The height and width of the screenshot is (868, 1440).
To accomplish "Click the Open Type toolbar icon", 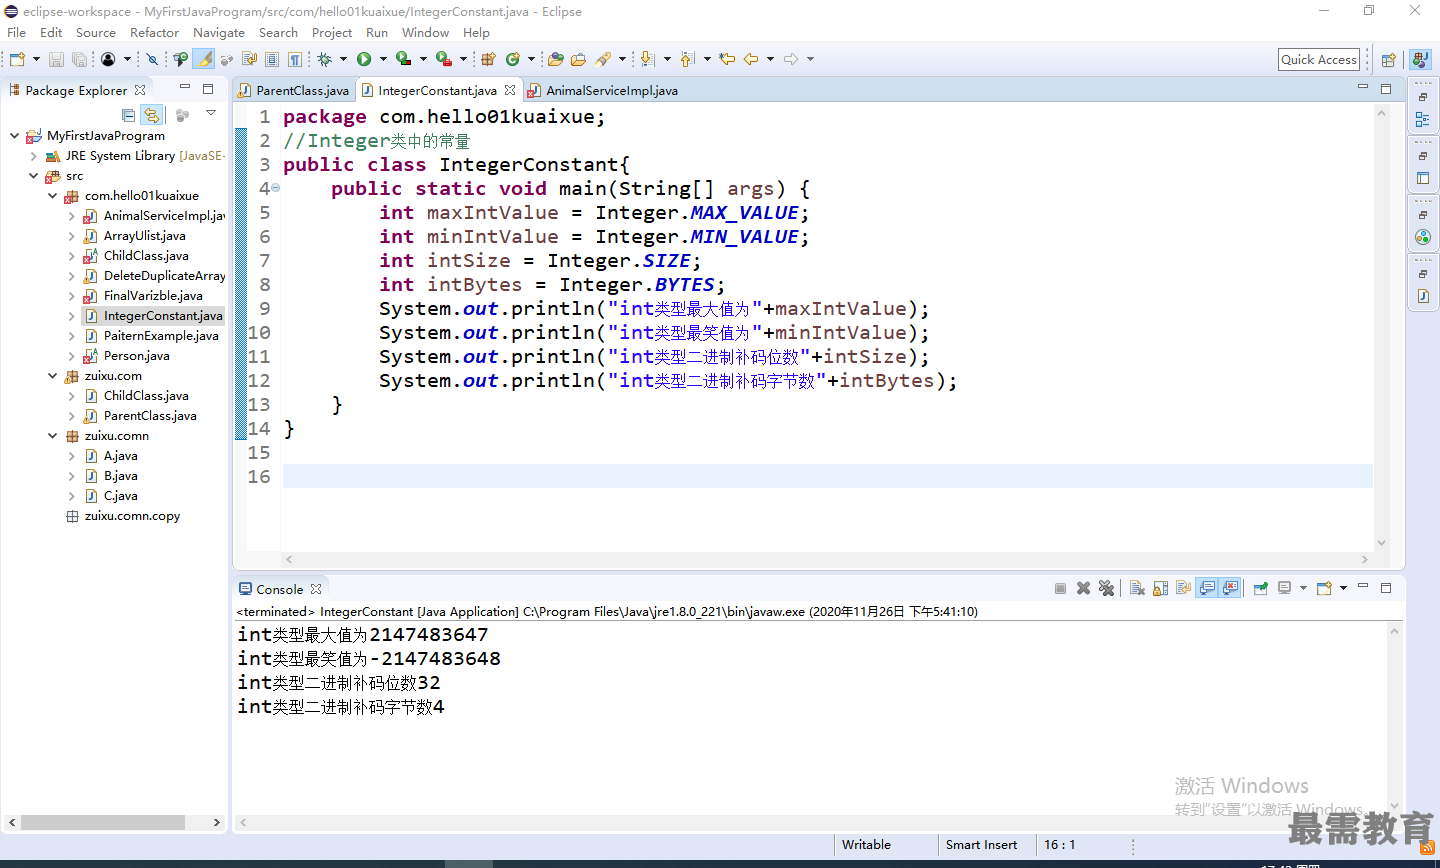I will (x=555, y=59).
